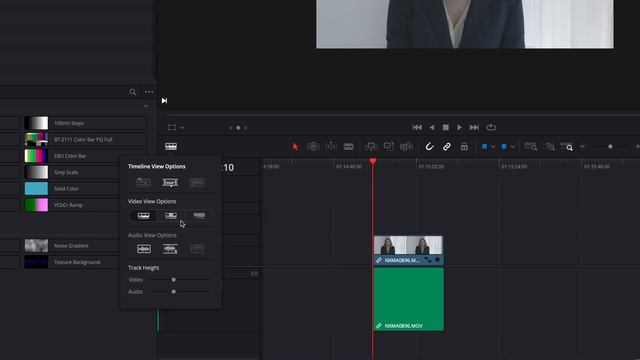Image resolution: width=640 pixels, height=360 pixels.
Task: Select the Trim Edit Mode tool
Action: click(x=313, y=147)
